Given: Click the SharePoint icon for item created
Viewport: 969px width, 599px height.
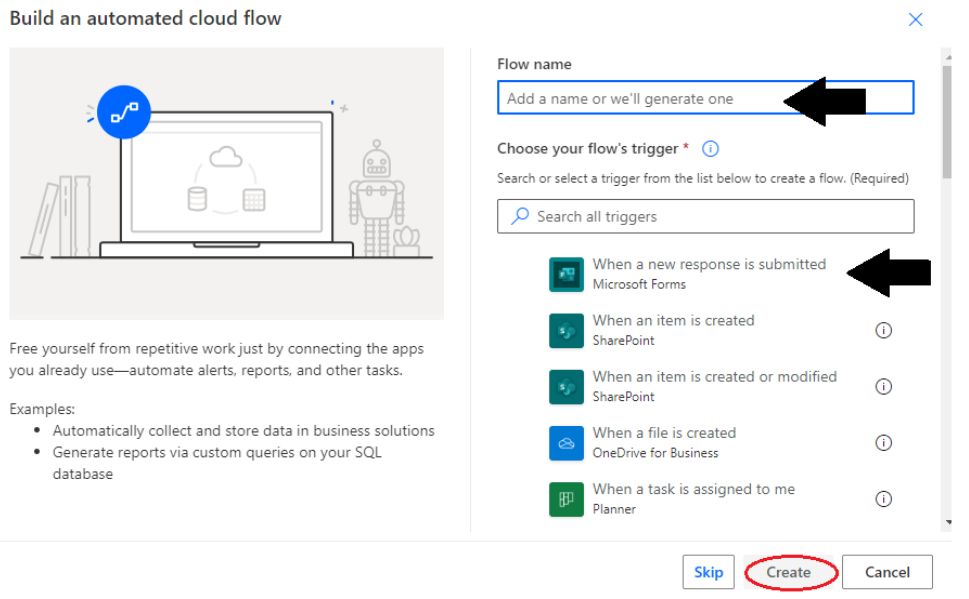Looking at the screenshot, I should point(566,330).
